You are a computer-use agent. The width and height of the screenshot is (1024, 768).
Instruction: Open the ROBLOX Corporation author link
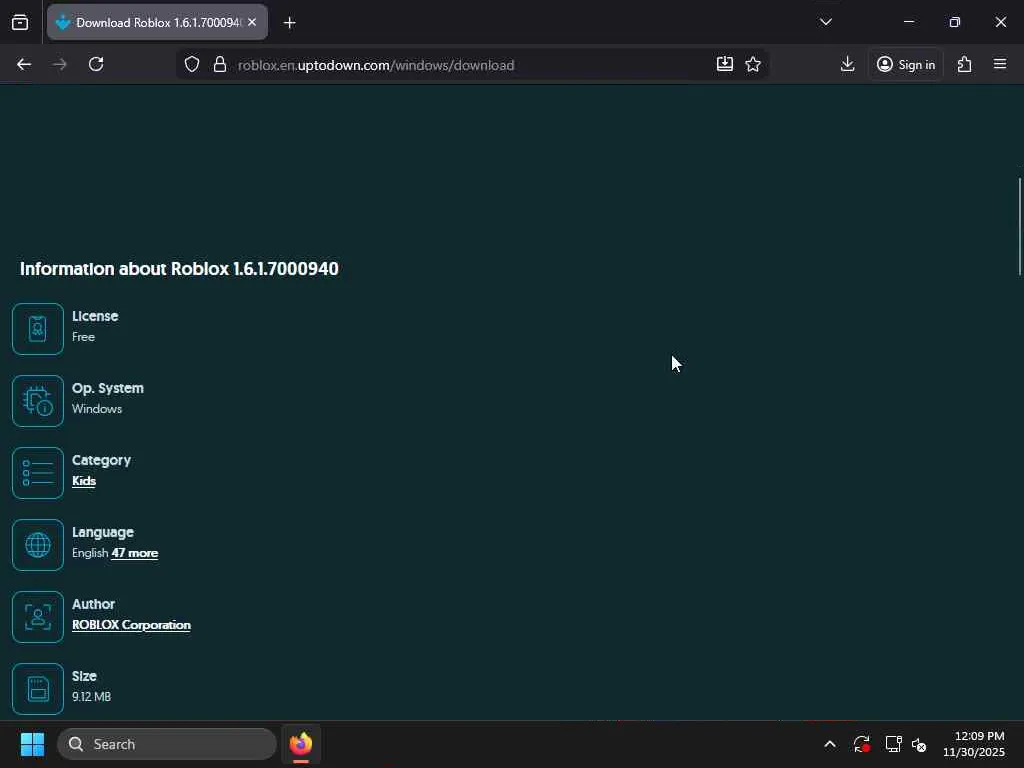[x=131, y=625]
